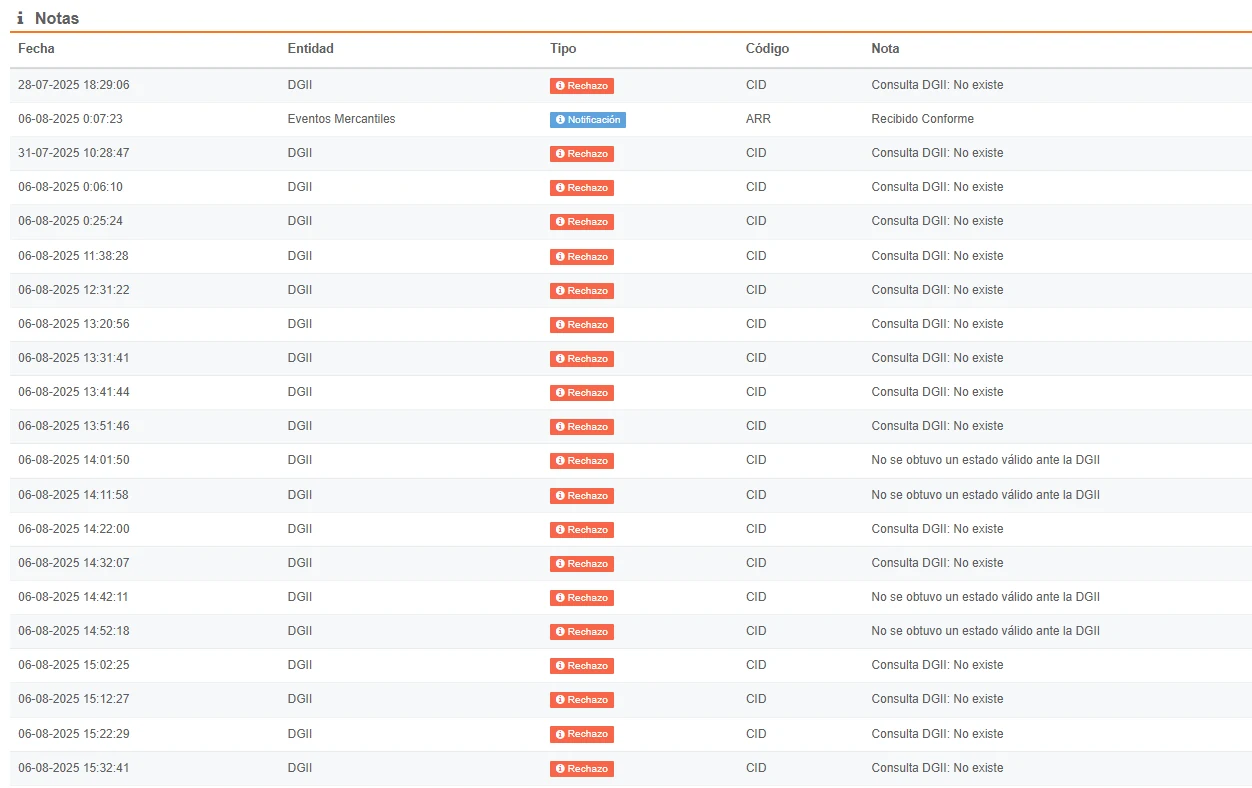Screen dimensions: 1252x788
Task: Click Rechazo badge in 06-08-2025 14:52:18 row
Action: point(582,632)
